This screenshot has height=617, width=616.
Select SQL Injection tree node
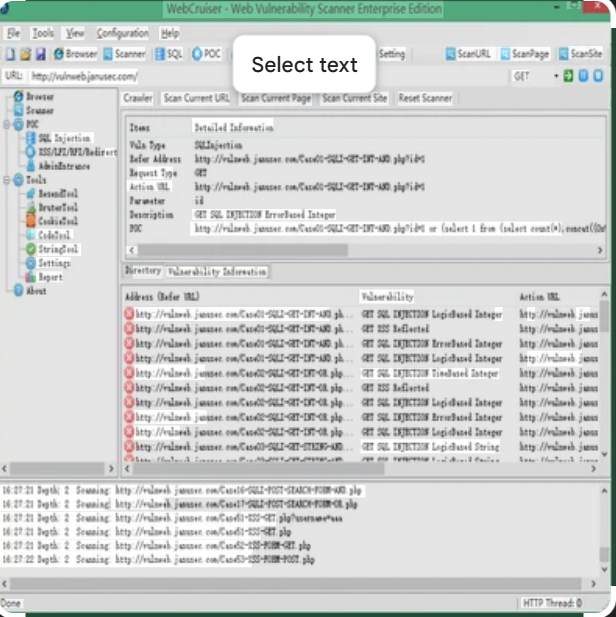(58, 138)
